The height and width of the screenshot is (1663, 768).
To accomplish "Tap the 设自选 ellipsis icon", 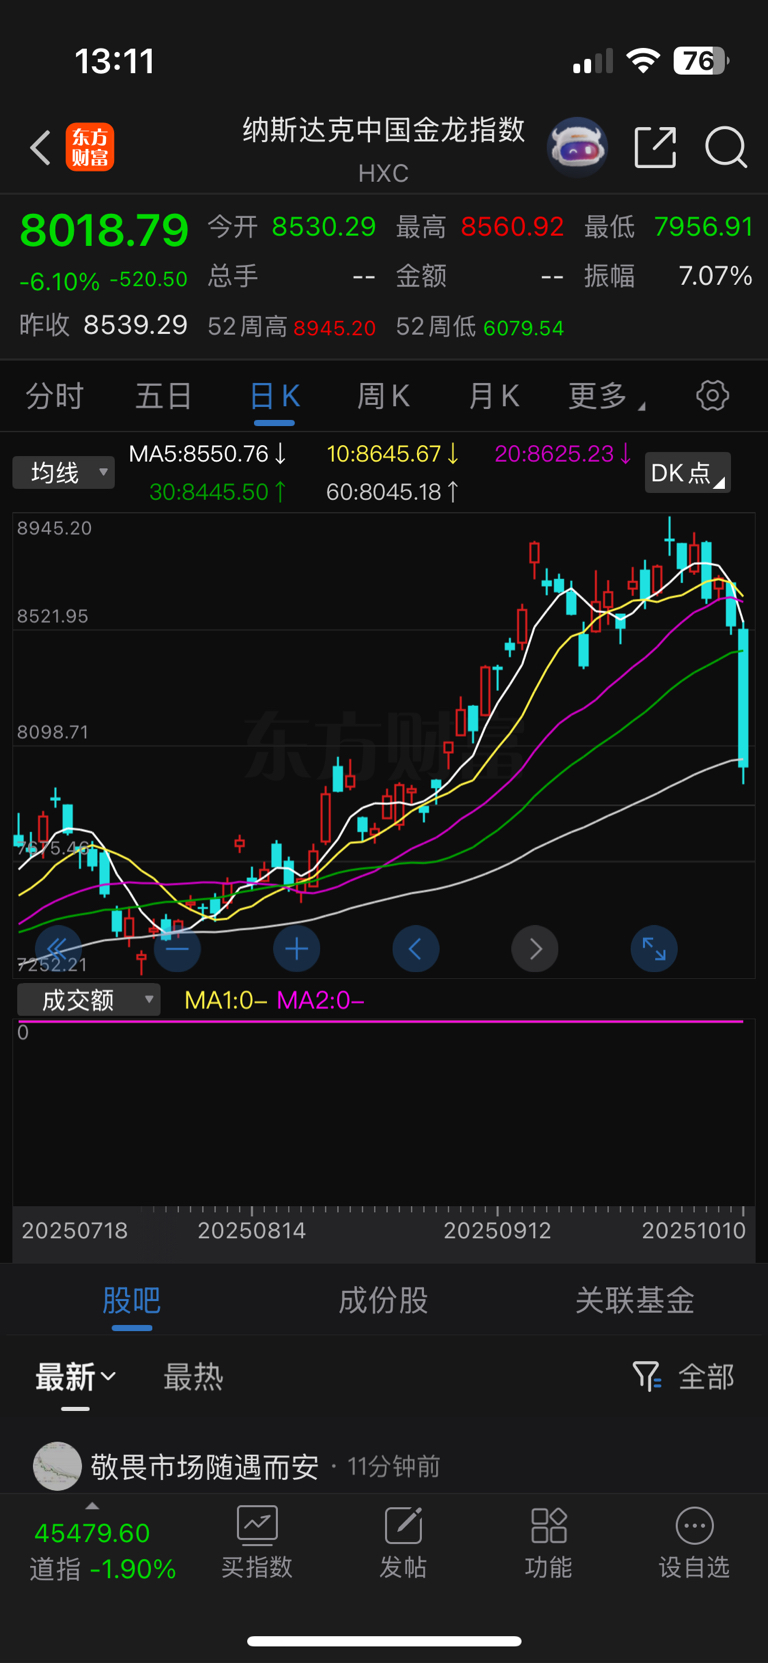I will click(x=694, y=1526).
